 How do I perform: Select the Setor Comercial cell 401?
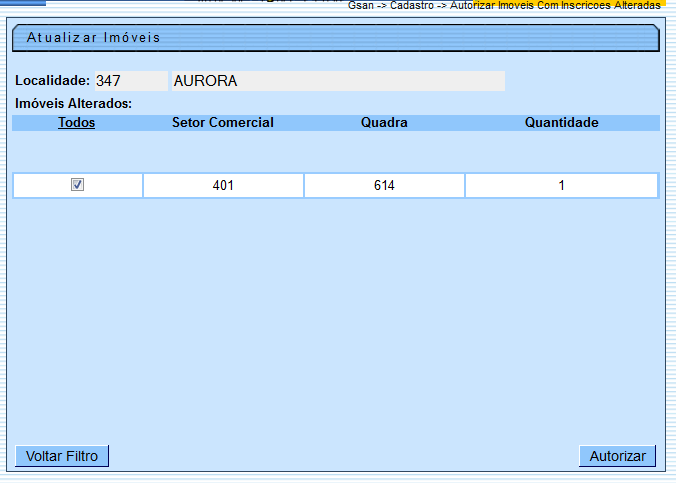point(223,186)
